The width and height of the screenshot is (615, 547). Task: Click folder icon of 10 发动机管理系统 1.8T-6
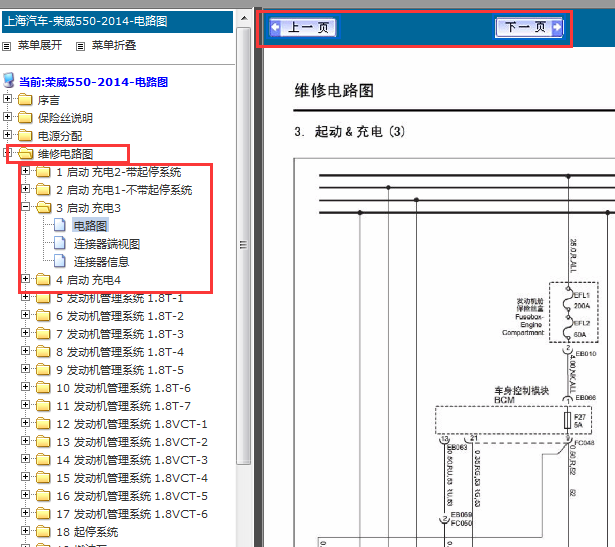[43, 388]
